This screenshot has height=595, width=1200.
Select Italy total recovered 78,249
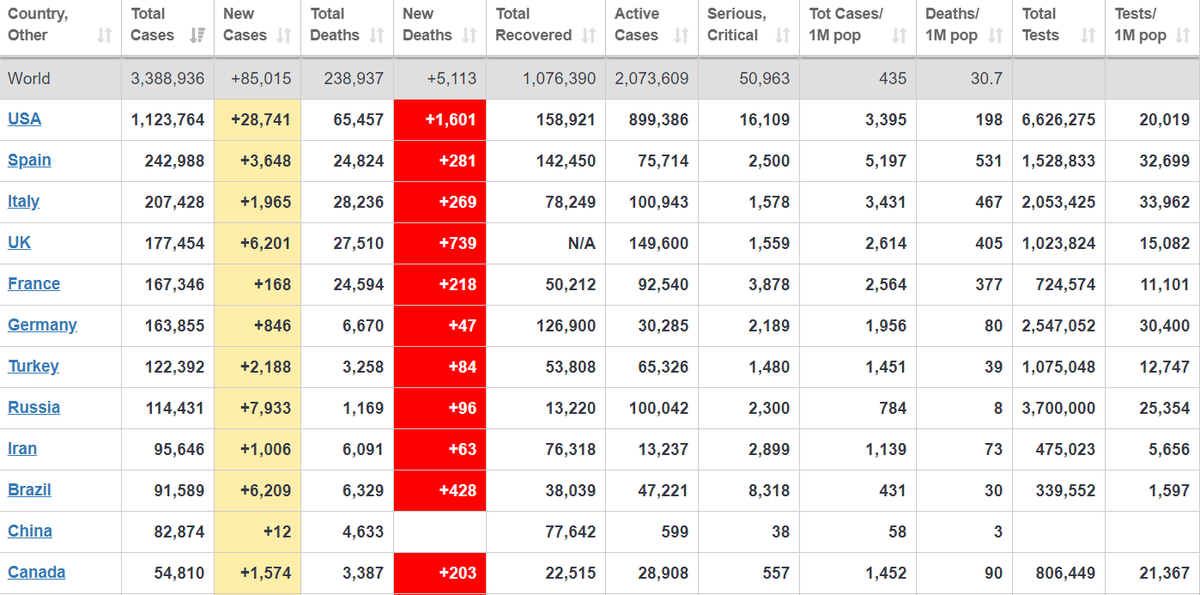[x=572, y=201]
